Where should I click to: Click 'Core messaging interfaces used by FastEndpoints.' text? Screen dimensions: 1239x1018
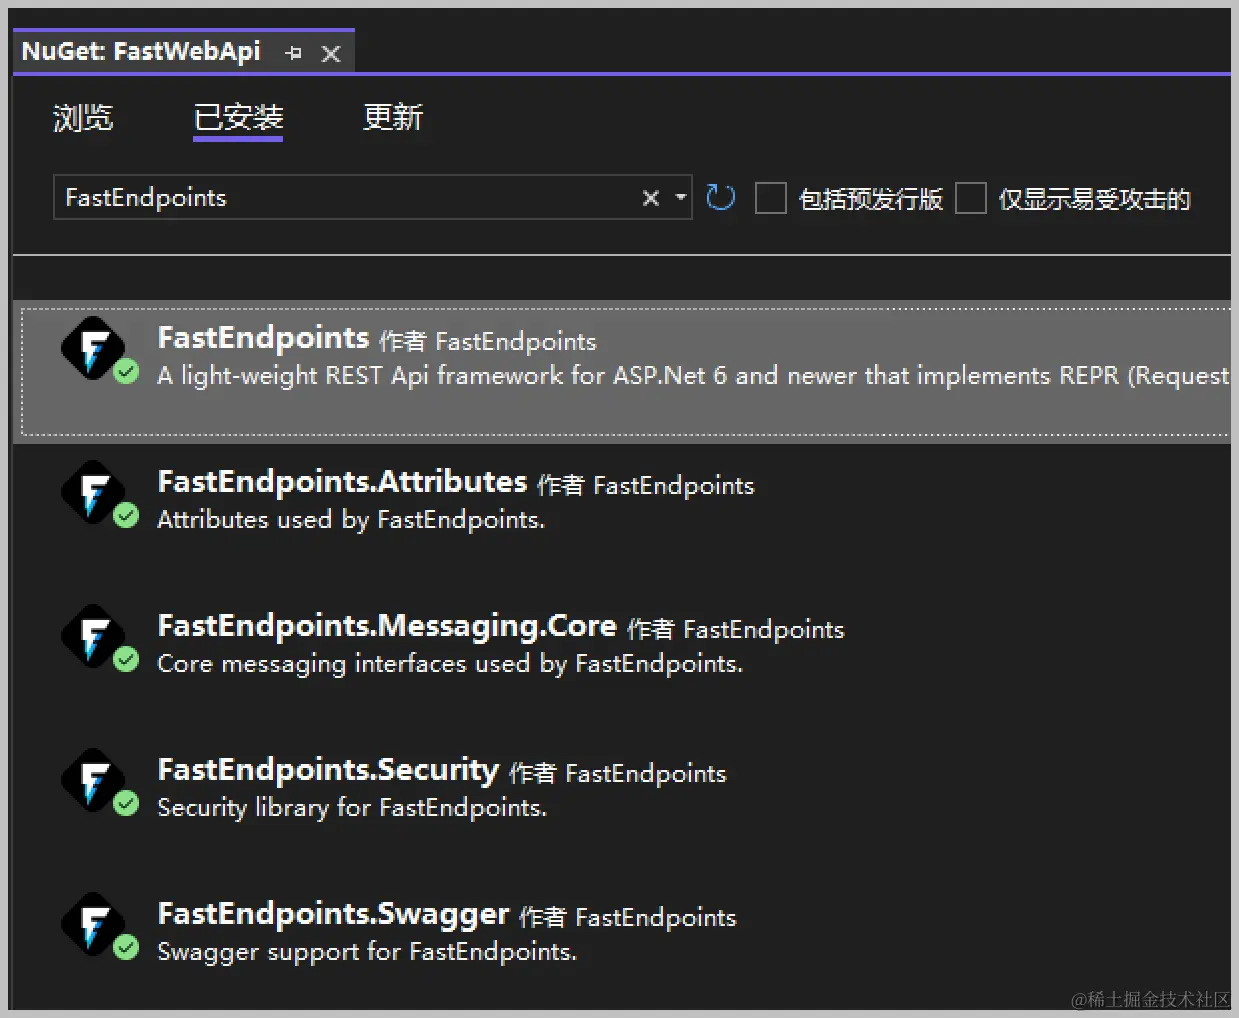point(450,664)
